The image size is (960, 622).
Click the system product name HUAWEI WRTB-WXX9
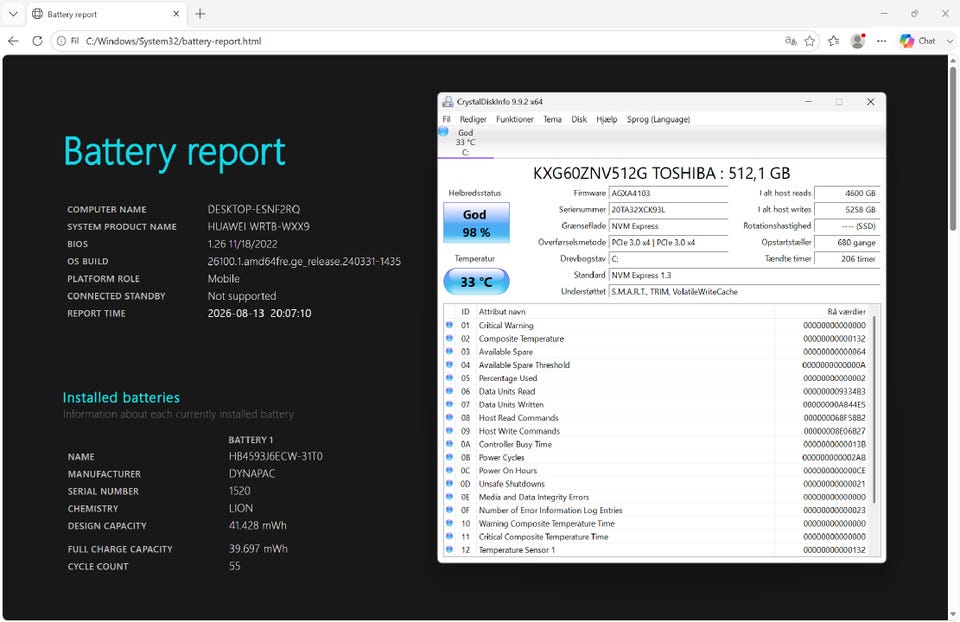pos(258,227)
